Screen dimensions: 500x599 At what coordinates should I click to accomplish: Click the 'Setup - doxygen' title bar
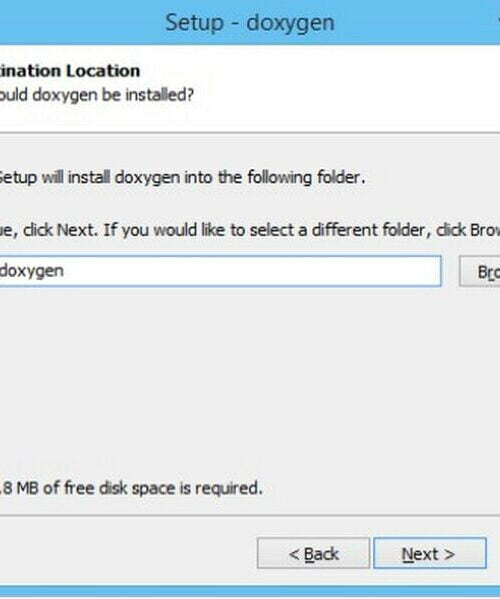[250, 22]
